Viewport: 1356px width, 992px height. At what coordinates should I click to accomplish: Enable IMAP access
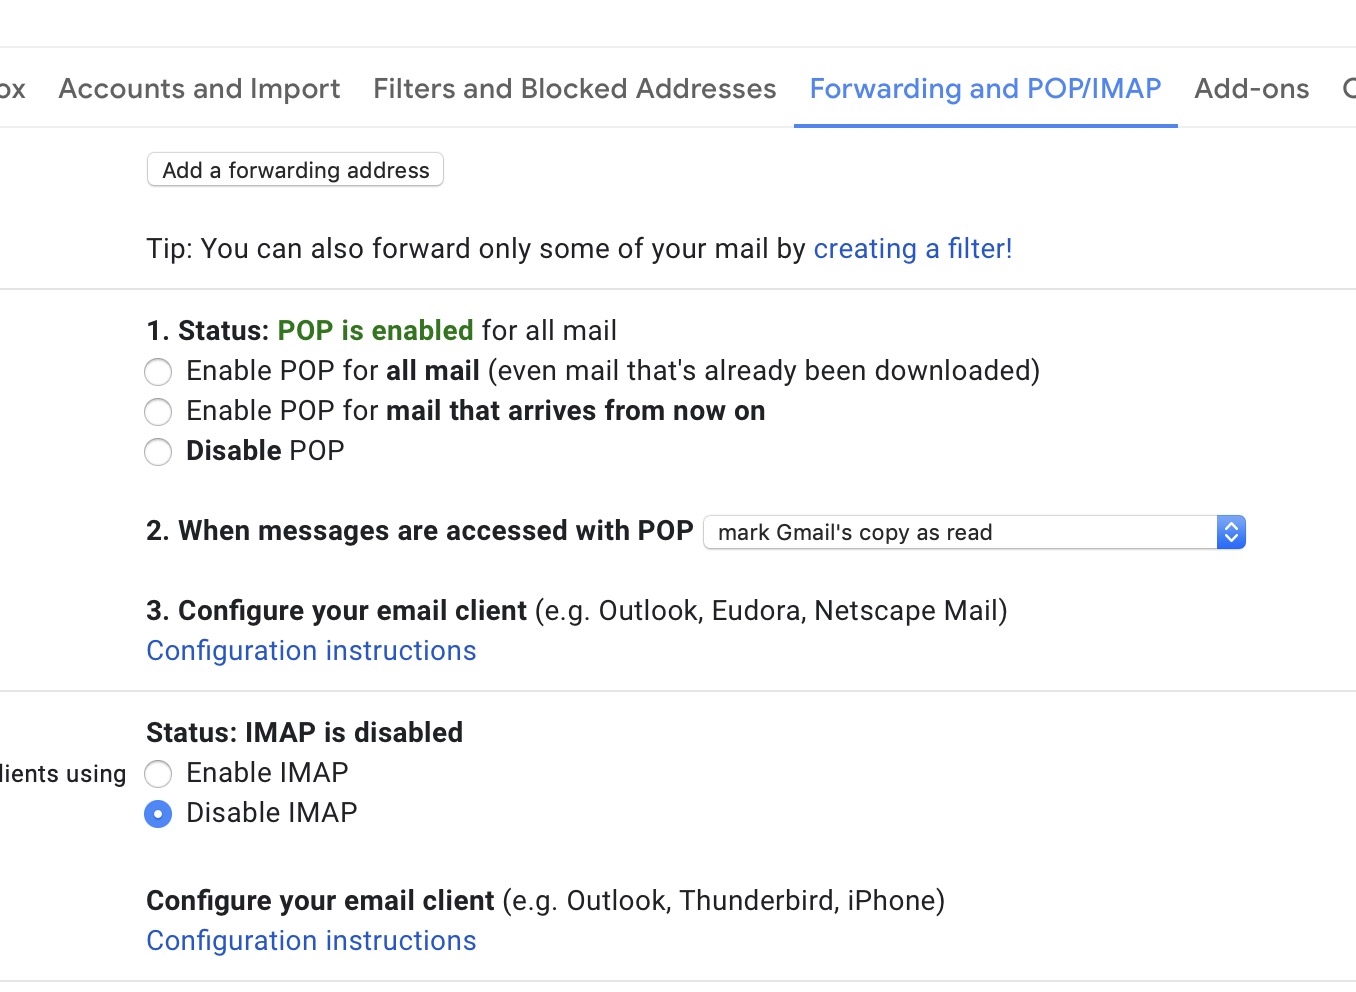[158, 773]
